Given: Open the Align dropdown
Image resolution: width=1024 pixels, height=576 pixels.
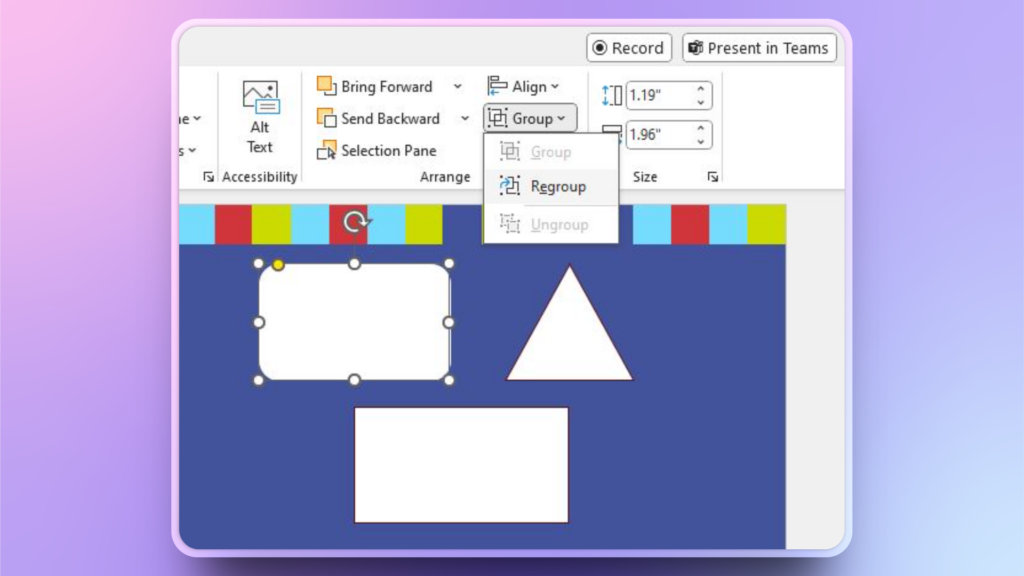Looking at the screenshot, I should click(524, 86).
